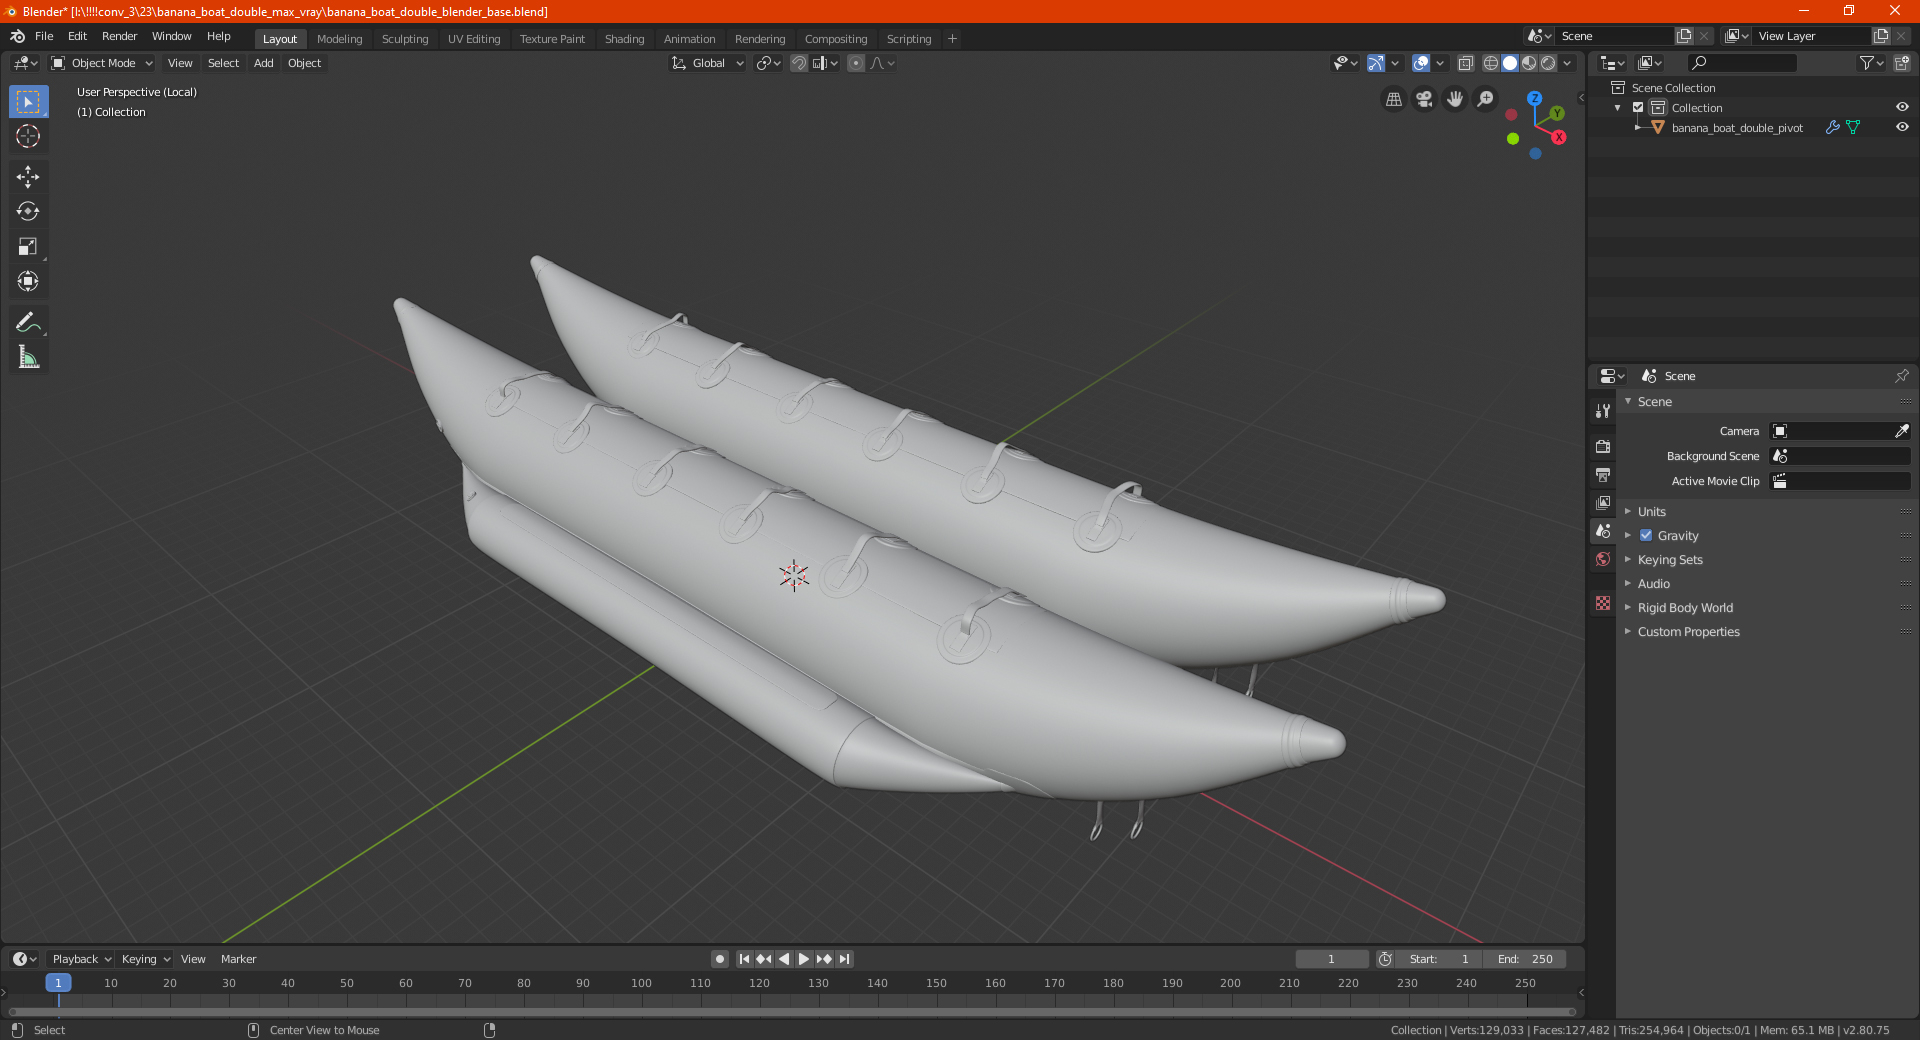Open the View Layer properties tab
This screenshot has height=1040, width=1920.
1603,502
